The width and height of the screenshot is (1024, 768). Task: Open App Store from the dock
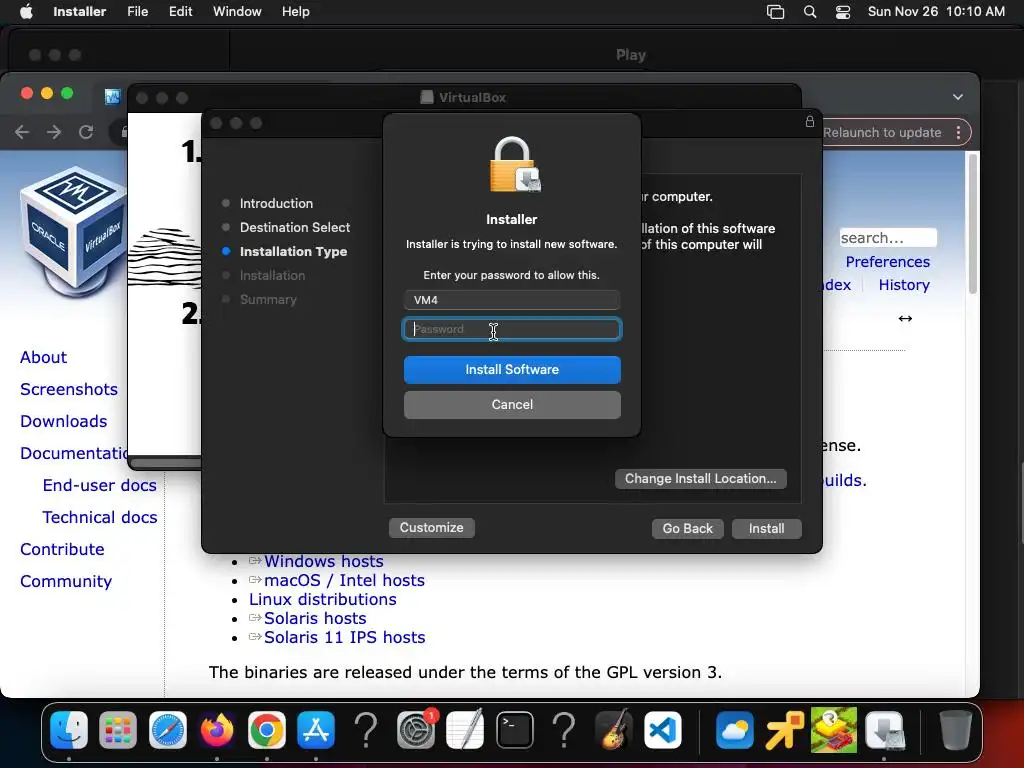316,729
